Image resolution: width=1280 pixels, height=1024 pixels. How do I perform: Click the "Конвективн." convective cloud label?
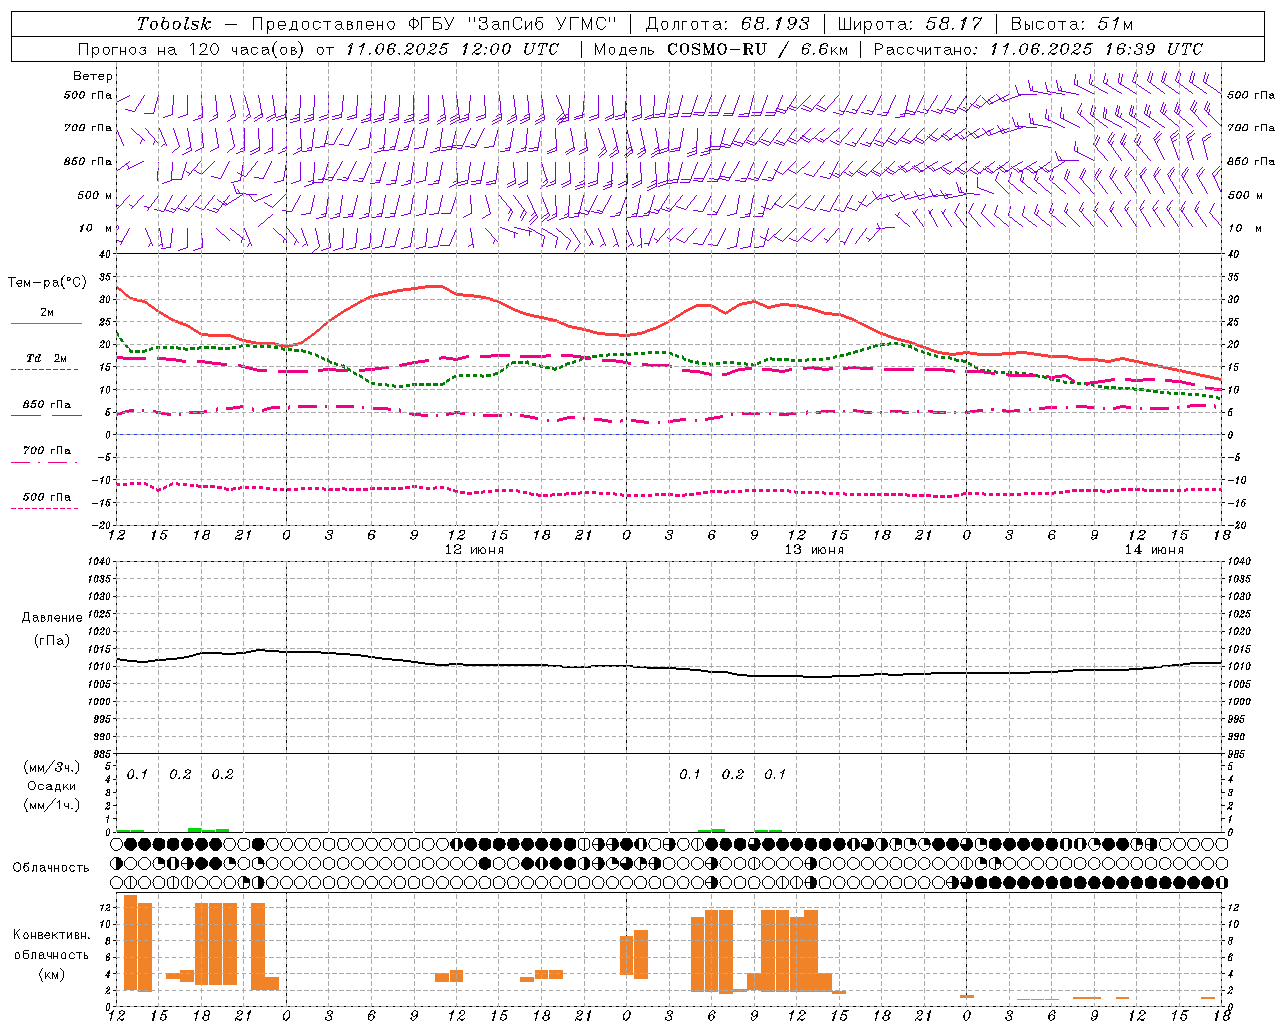coord(52,935)
